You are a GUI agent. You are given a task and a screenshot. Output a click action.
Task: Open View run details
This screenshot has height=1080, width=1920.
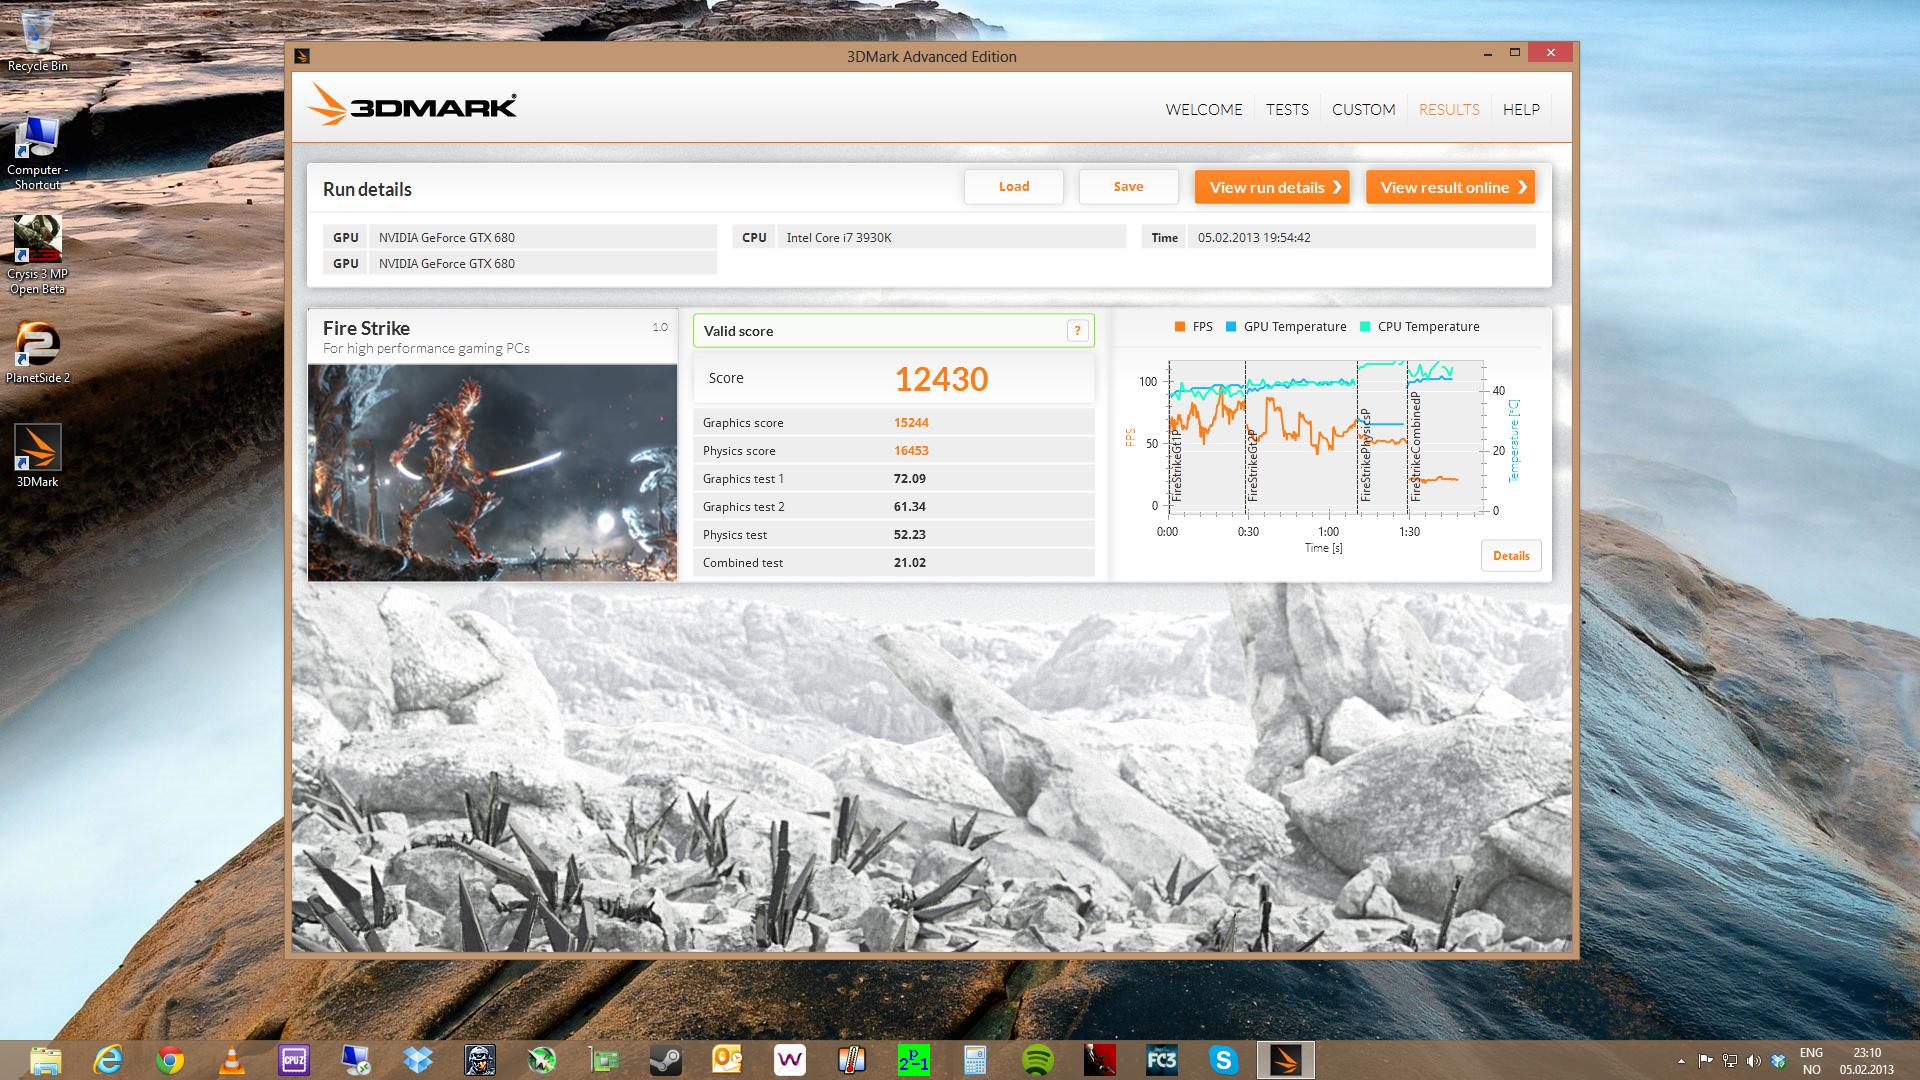[x=1272, y=187]
